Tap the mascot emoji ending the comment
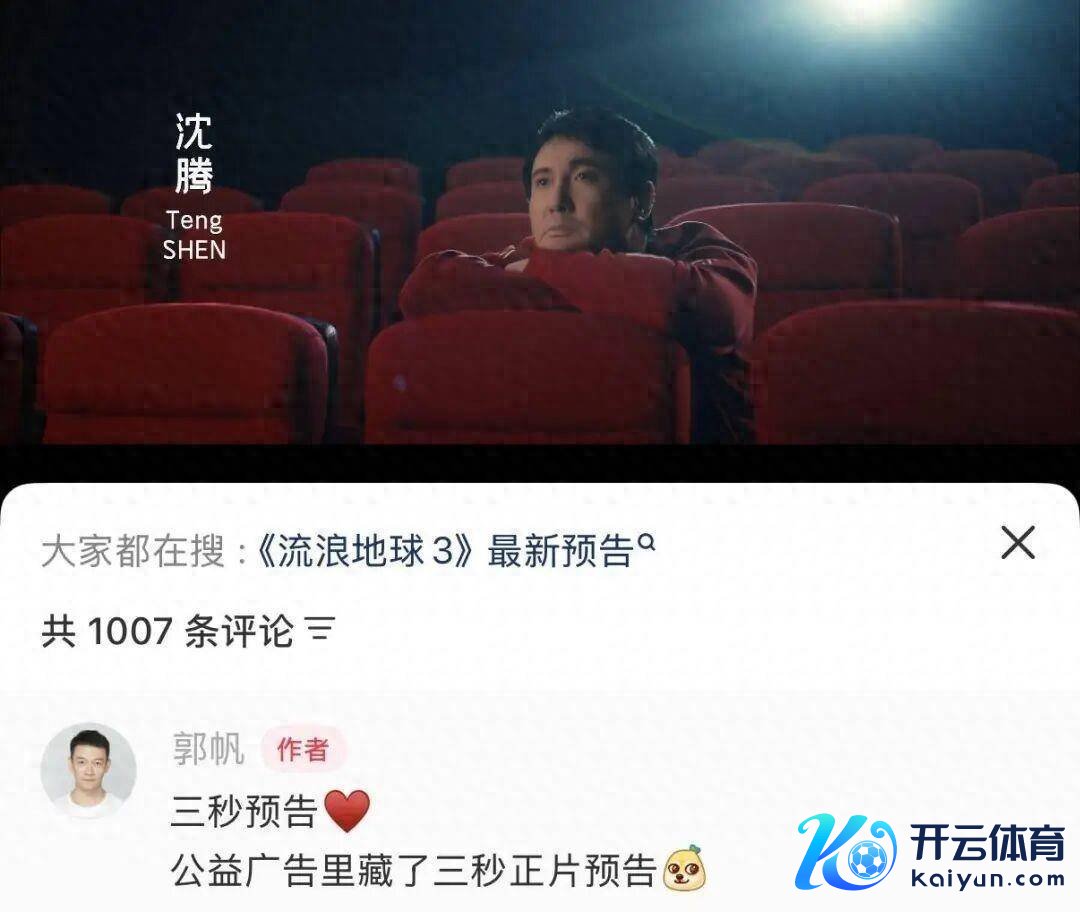Image resolution: width=1080 pixels, height=912 pixels. [684, 868]
